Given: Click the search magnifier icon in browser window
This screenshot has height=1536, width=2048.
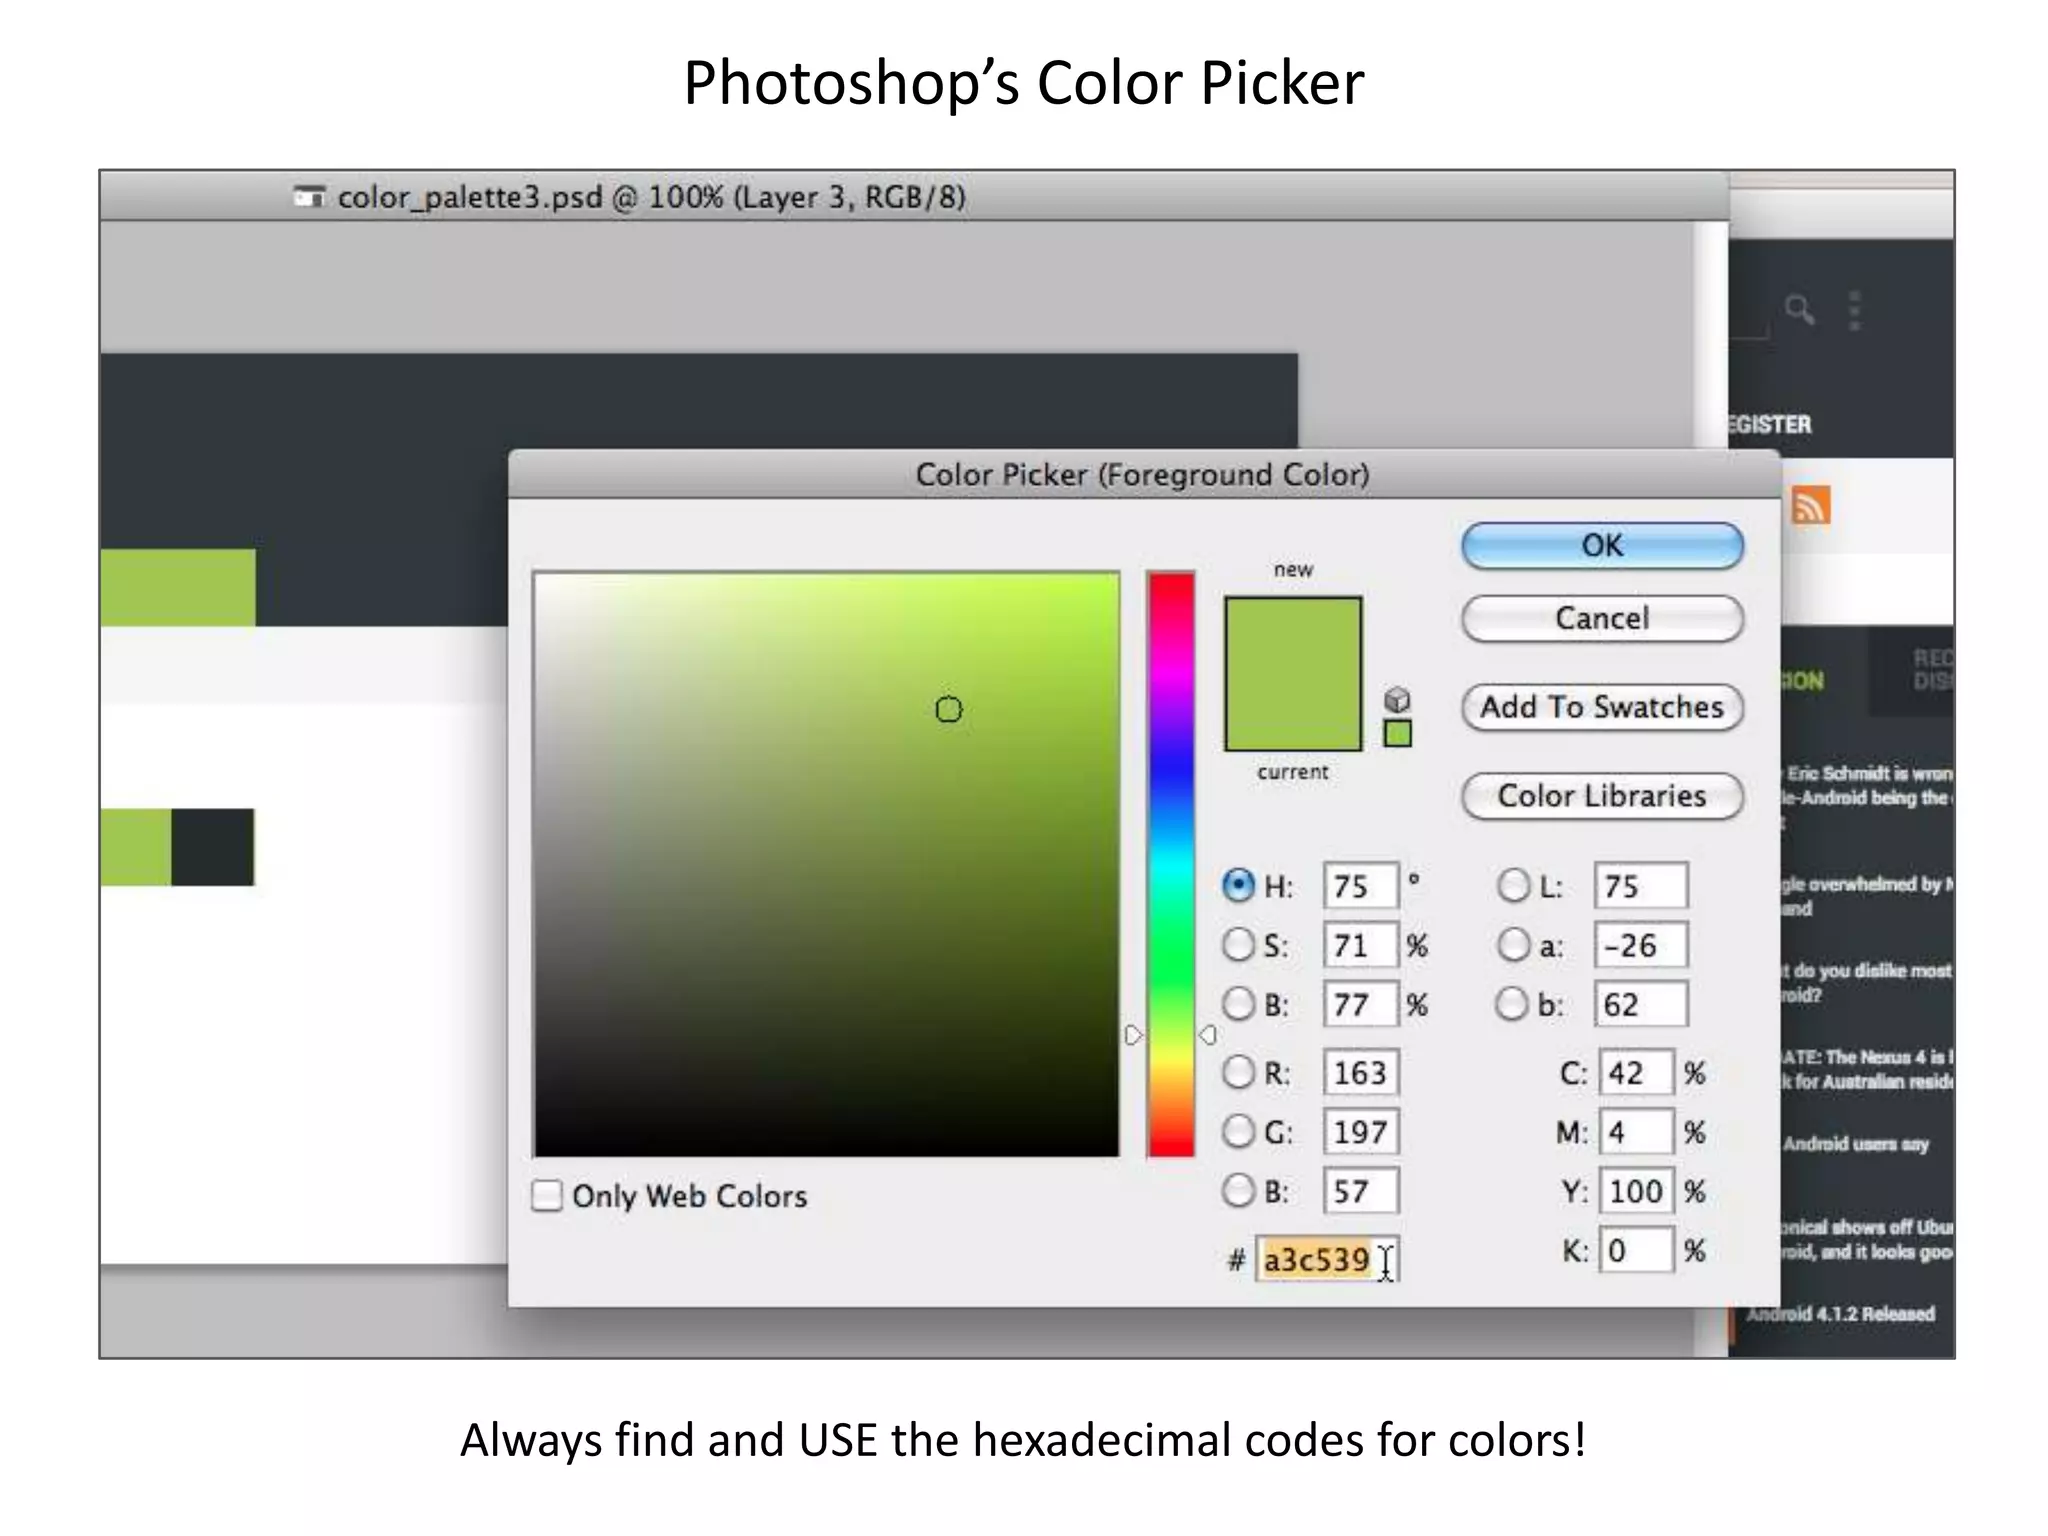Looking at the screenshot, I should (1800, 310).
